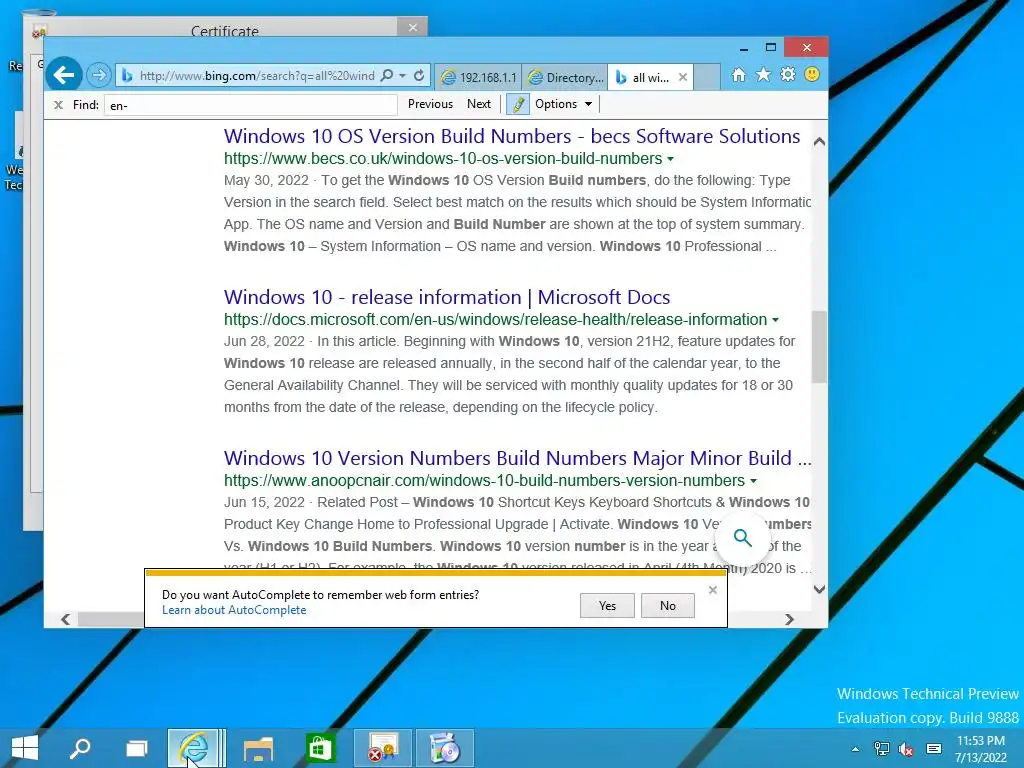
Task: Select the 'all wi...' Bing tab
Action: [643, 77]
